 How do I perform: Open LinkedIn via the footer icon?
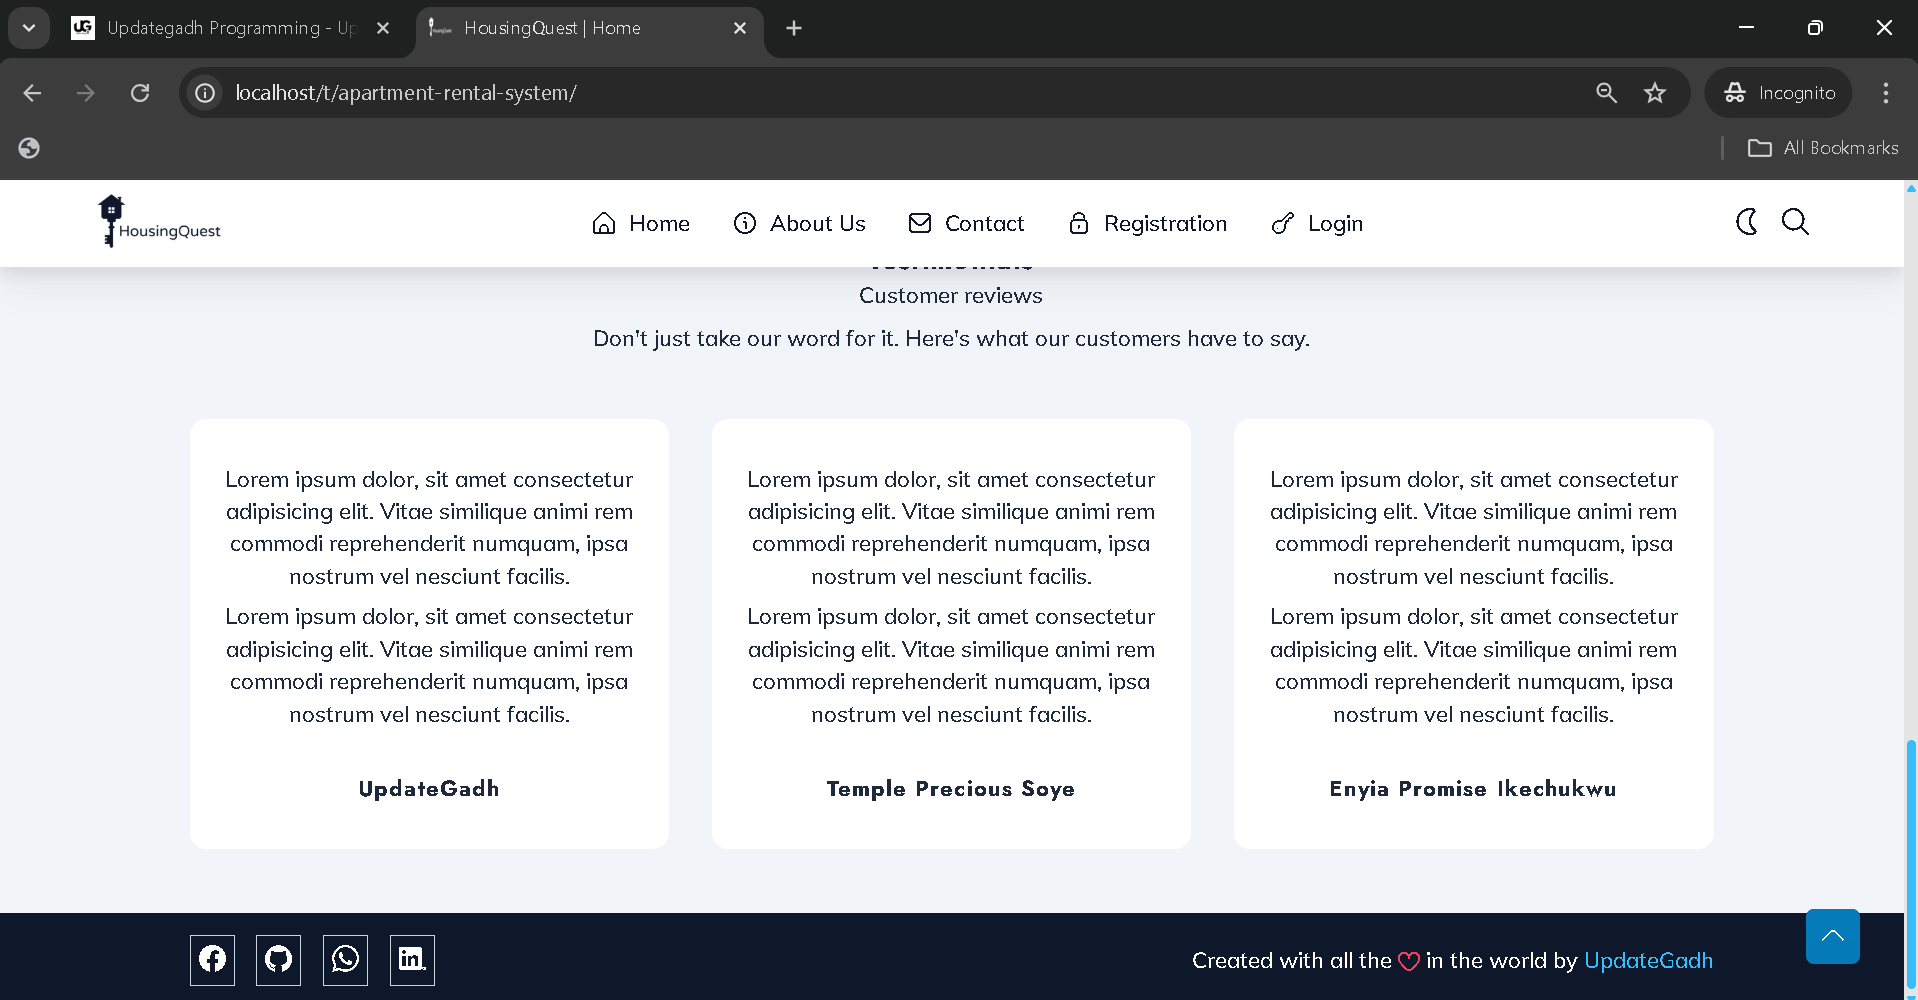click(x=412, y=959)
